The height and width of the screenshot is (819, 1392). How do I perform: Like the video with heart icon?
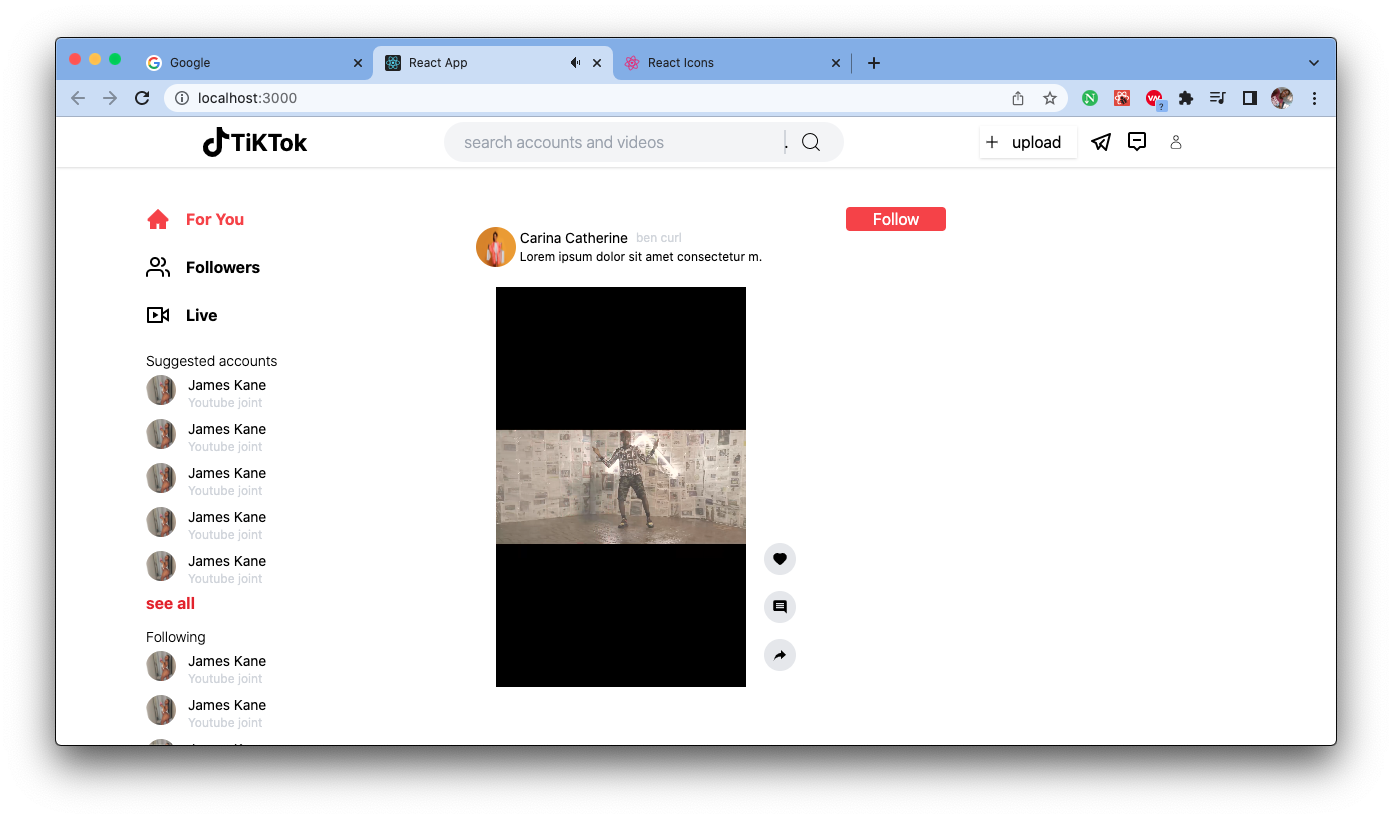click(x=780, y=559)
